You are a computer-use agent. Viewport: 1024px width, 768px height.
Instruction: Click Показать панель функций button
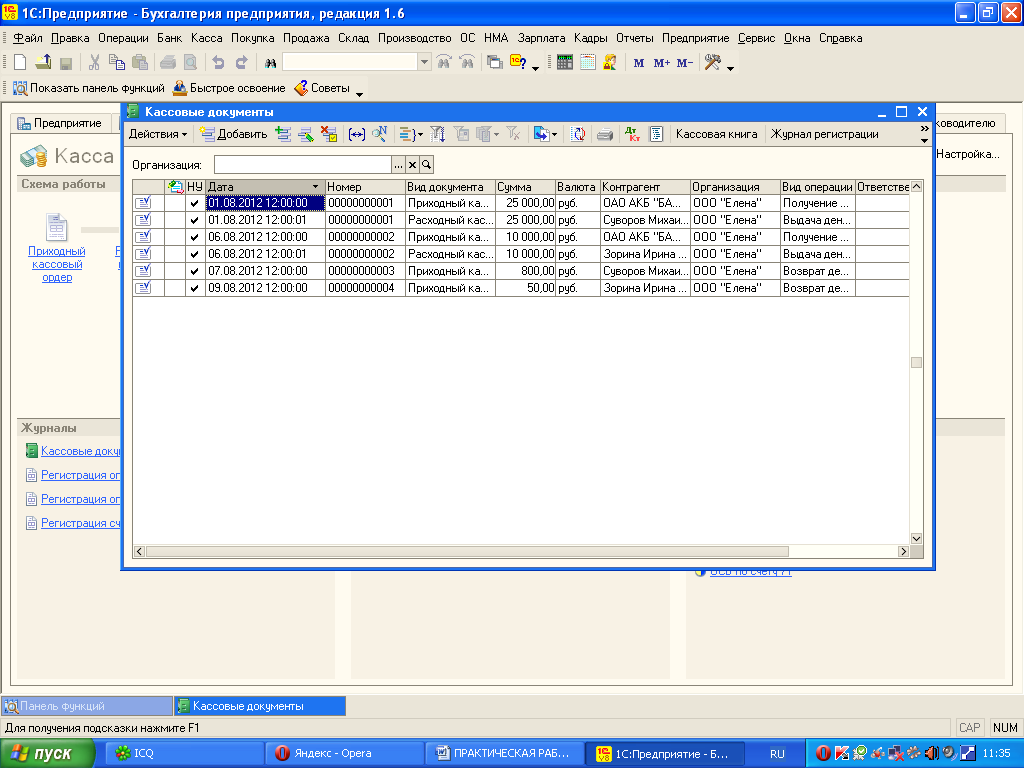coord(89,88)
